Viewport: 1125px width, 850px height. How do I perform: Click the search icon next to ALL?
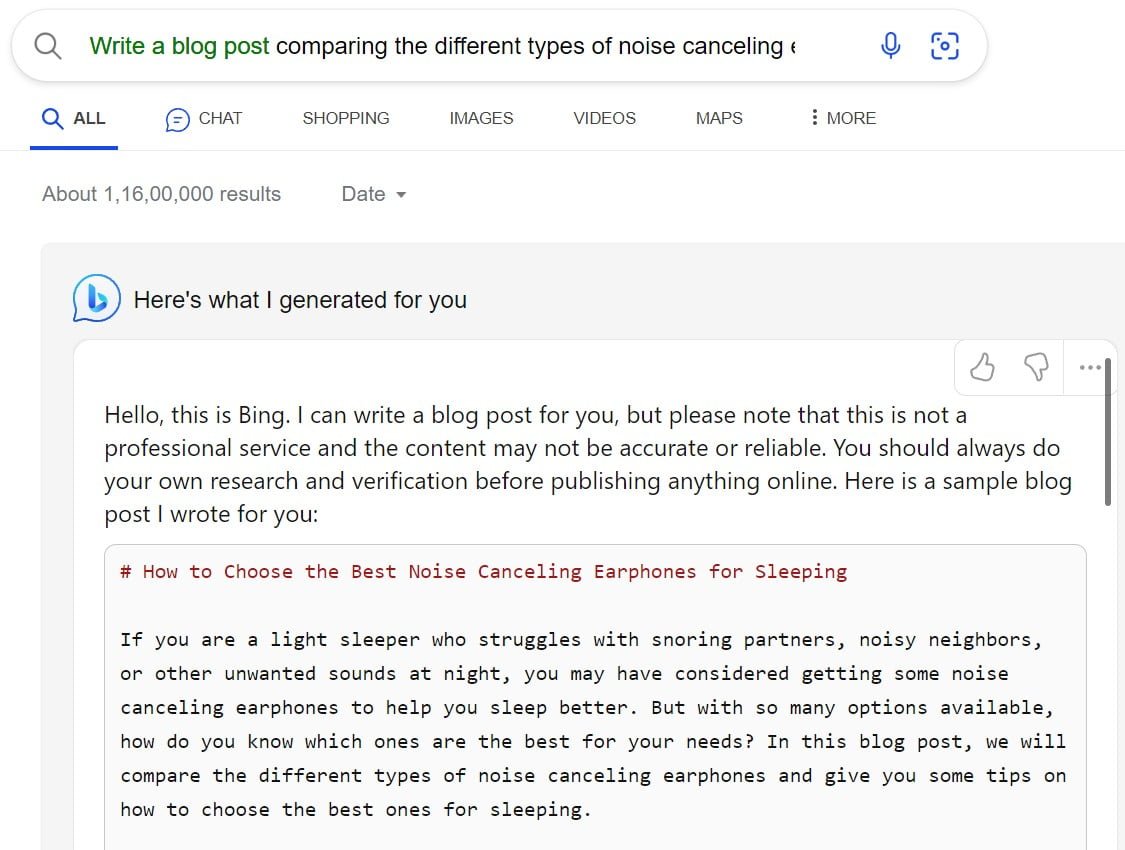pos(53,117)
